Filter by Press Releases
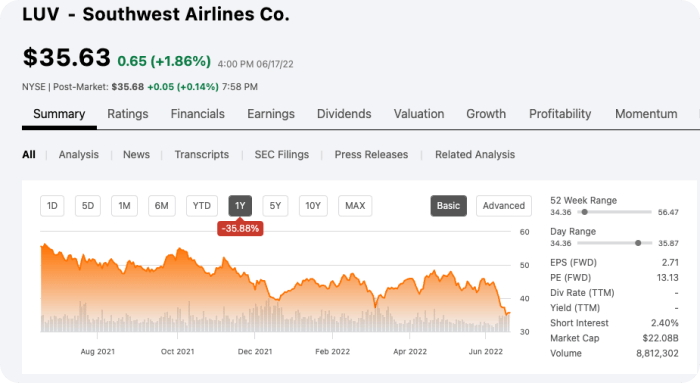The width and height of the screenshot is (700, 383). (371, 154)
